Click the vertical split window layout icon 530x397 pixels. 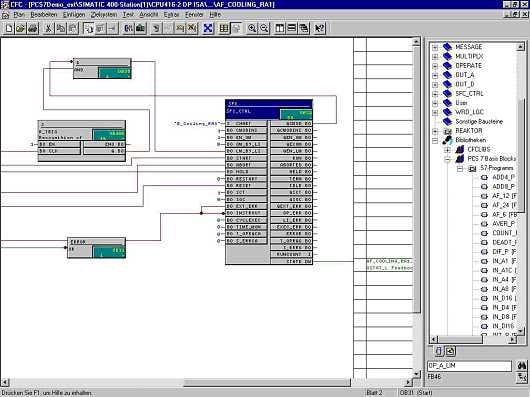(x=280, y=28)
